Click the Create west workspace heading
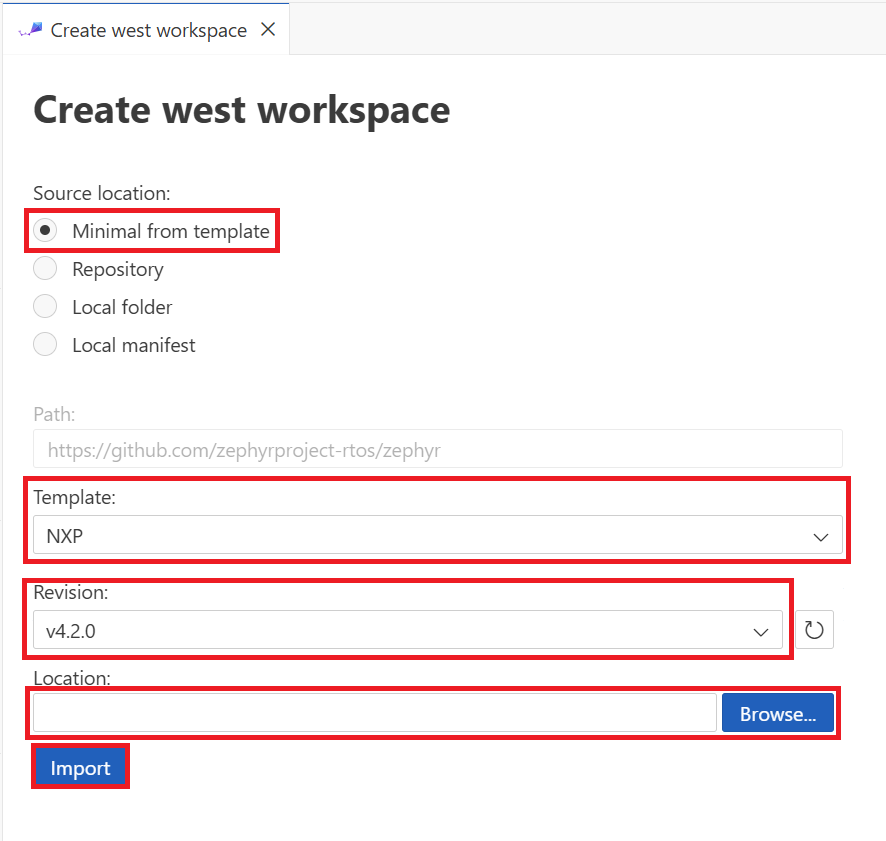Image resolution: width=886 pixels, height=841 pixels. tap(241, 110)
